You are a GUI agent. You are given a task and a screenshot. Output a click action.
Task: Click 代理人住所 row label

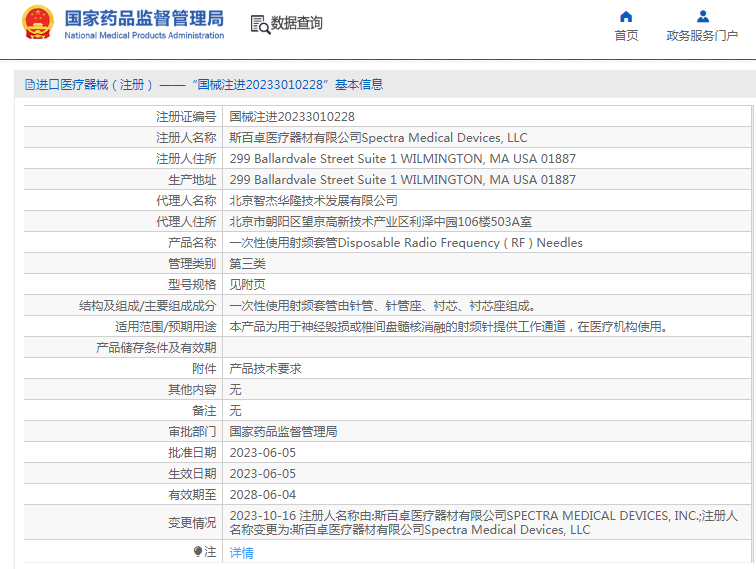(186, 222)
